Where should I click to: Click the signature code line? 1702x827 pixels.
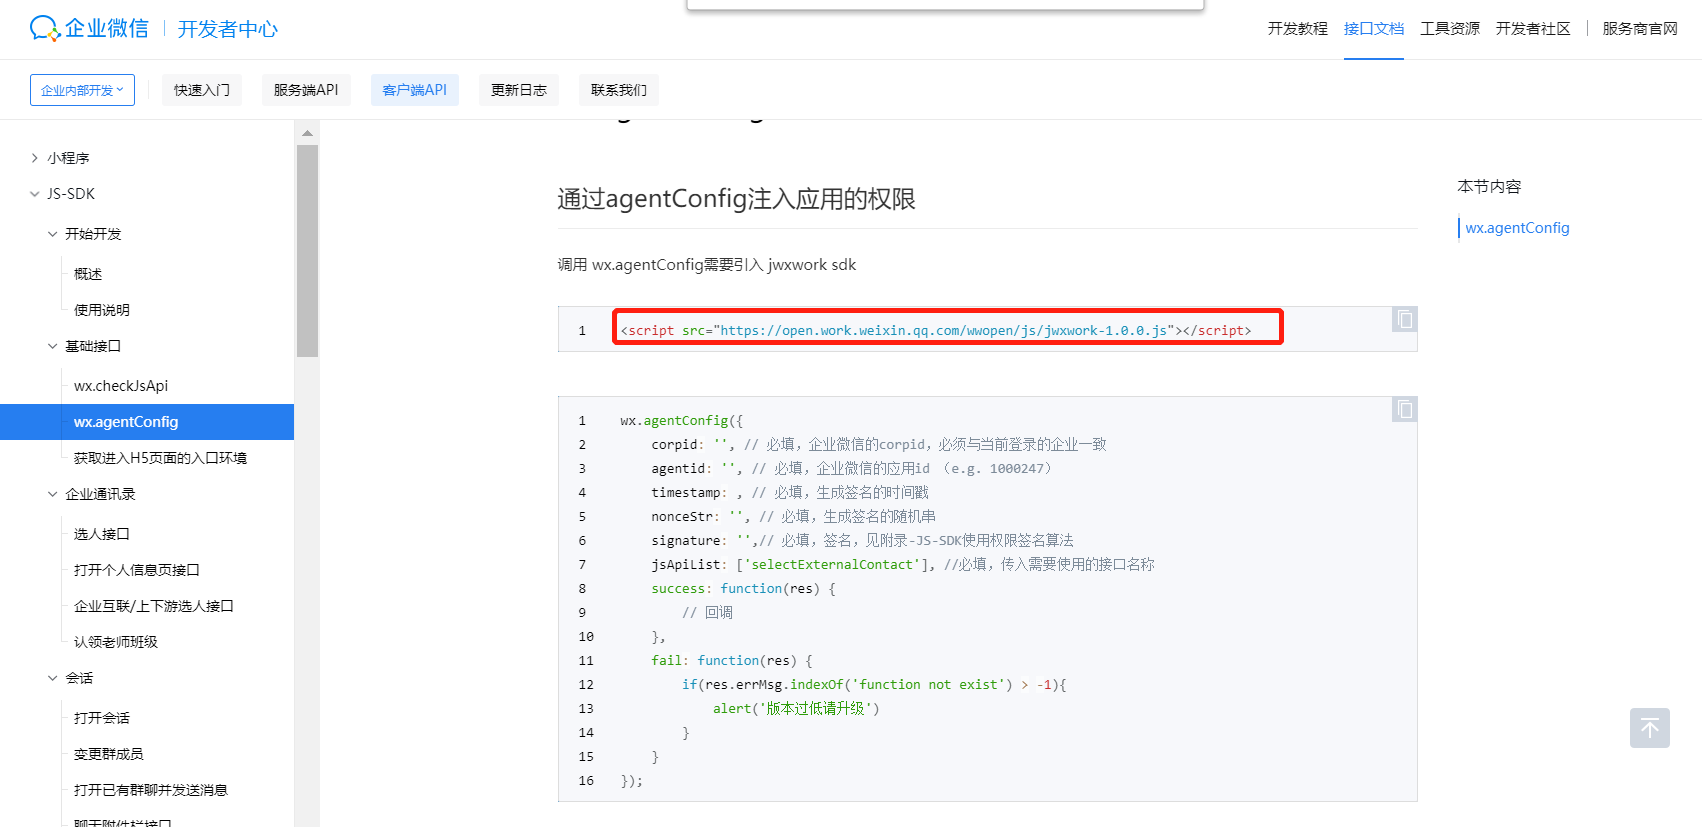pyautogui.click(x=862, y=541)
